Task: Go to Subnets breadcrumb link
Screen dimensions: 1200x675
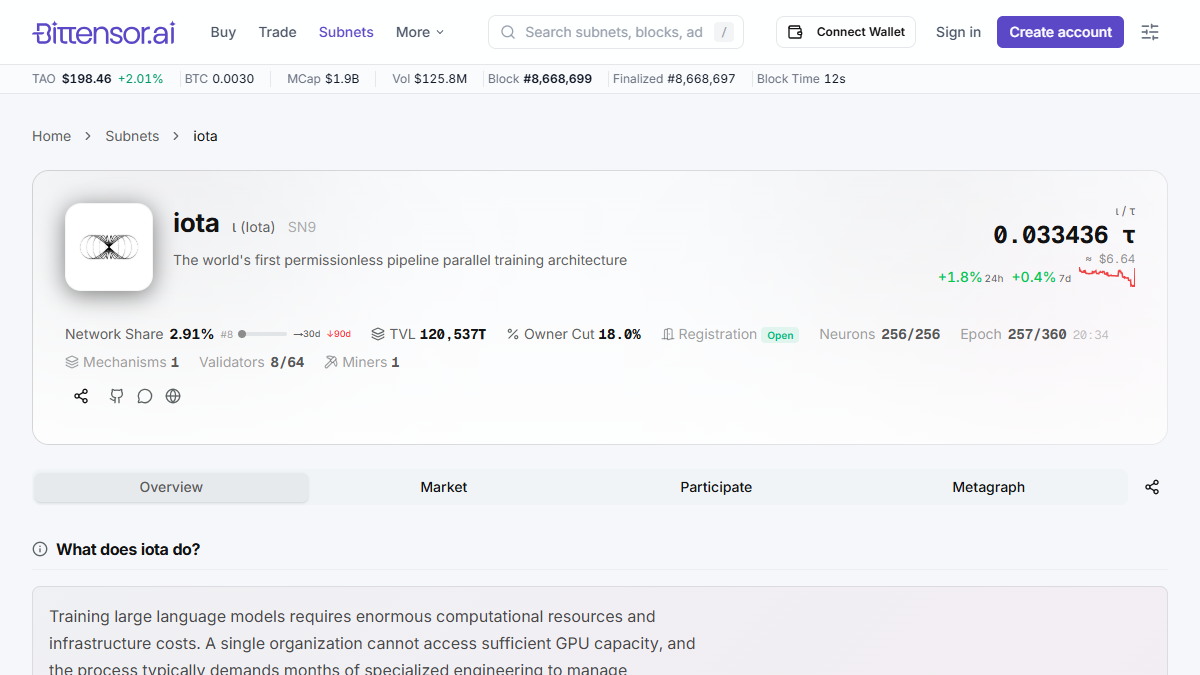Action: tap(132, 136)
